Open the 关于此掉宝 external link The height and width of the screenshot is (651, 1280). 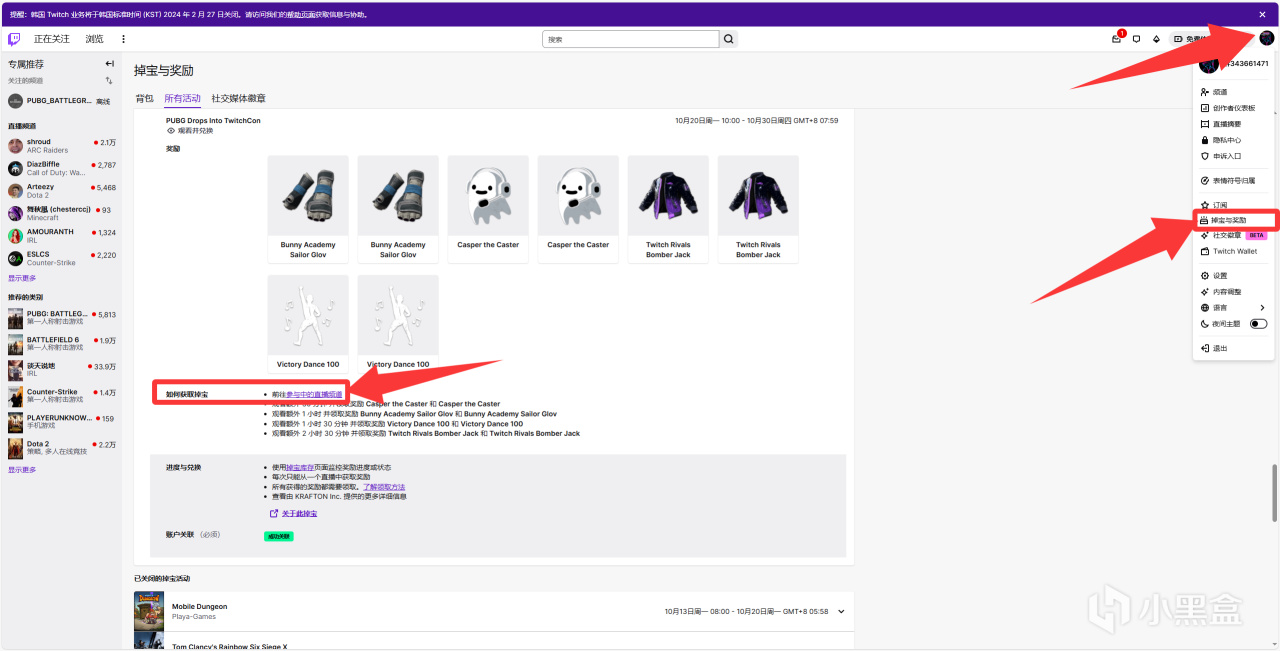pyautogui.click(x=293, y=513)
